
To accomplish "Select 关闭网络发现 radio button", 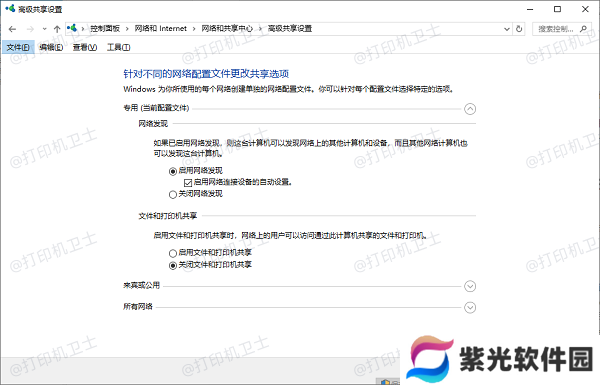I will (x=173, y=194).
